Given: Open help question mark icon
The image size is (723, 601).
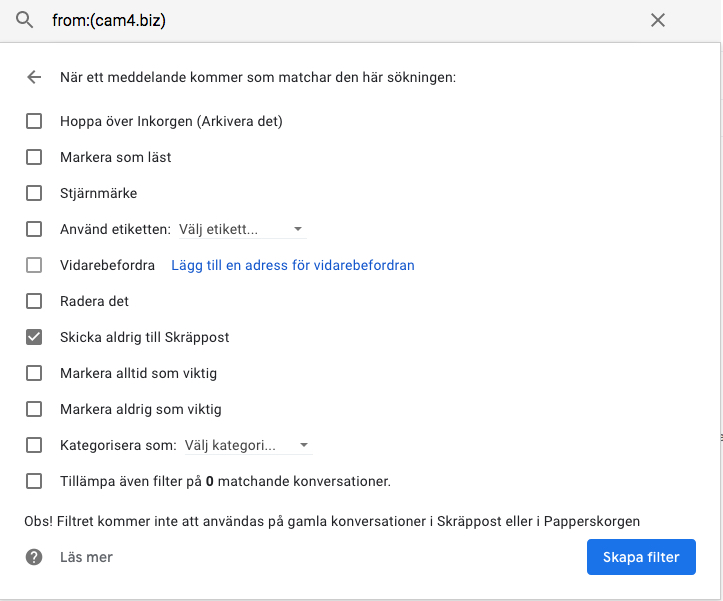Looking at the screenshot, I should (34, 557).
